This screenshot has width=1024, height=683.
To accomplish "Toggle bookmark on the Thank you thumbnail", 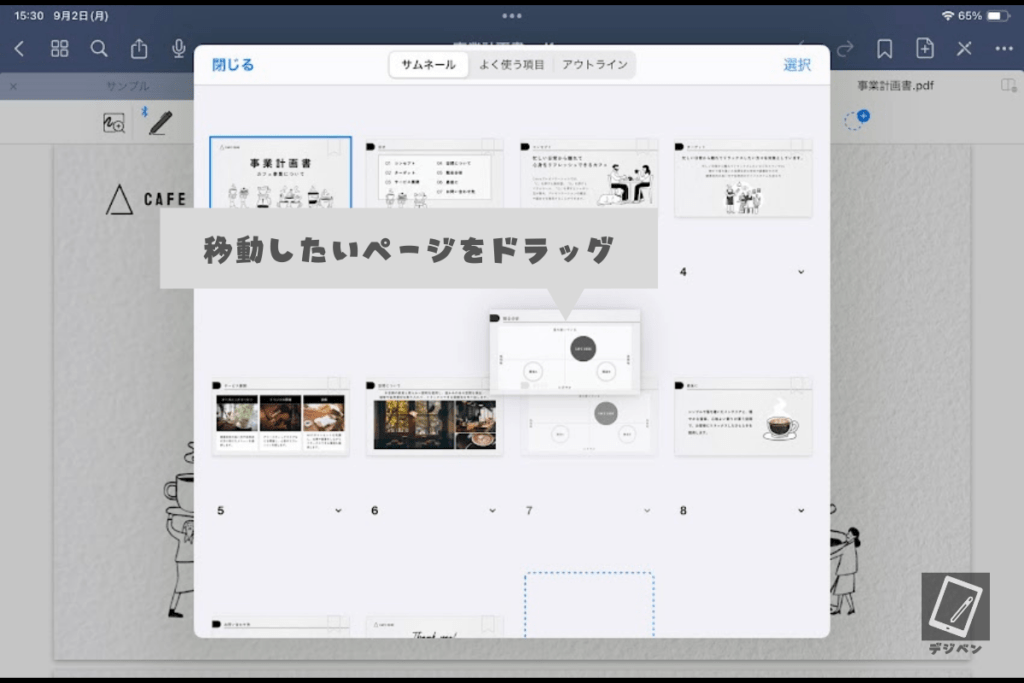I will click(x=488, y=624).
